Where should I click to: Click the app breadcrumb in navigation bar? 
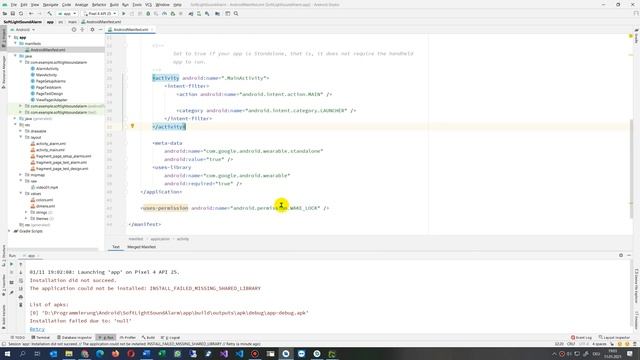pos(50,22)
